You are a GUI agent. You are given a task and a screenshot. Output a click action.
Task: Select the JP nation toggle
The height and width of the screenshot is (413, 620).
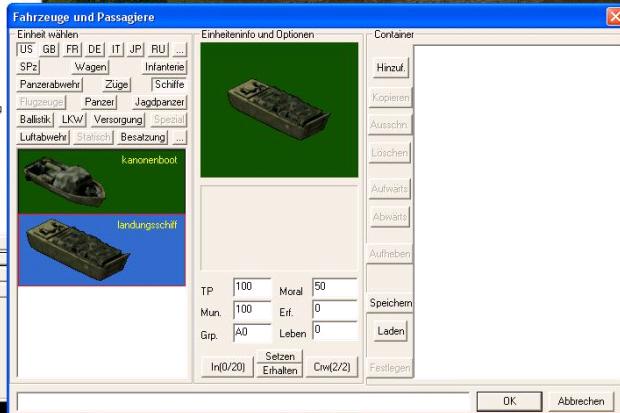(135, 49)
